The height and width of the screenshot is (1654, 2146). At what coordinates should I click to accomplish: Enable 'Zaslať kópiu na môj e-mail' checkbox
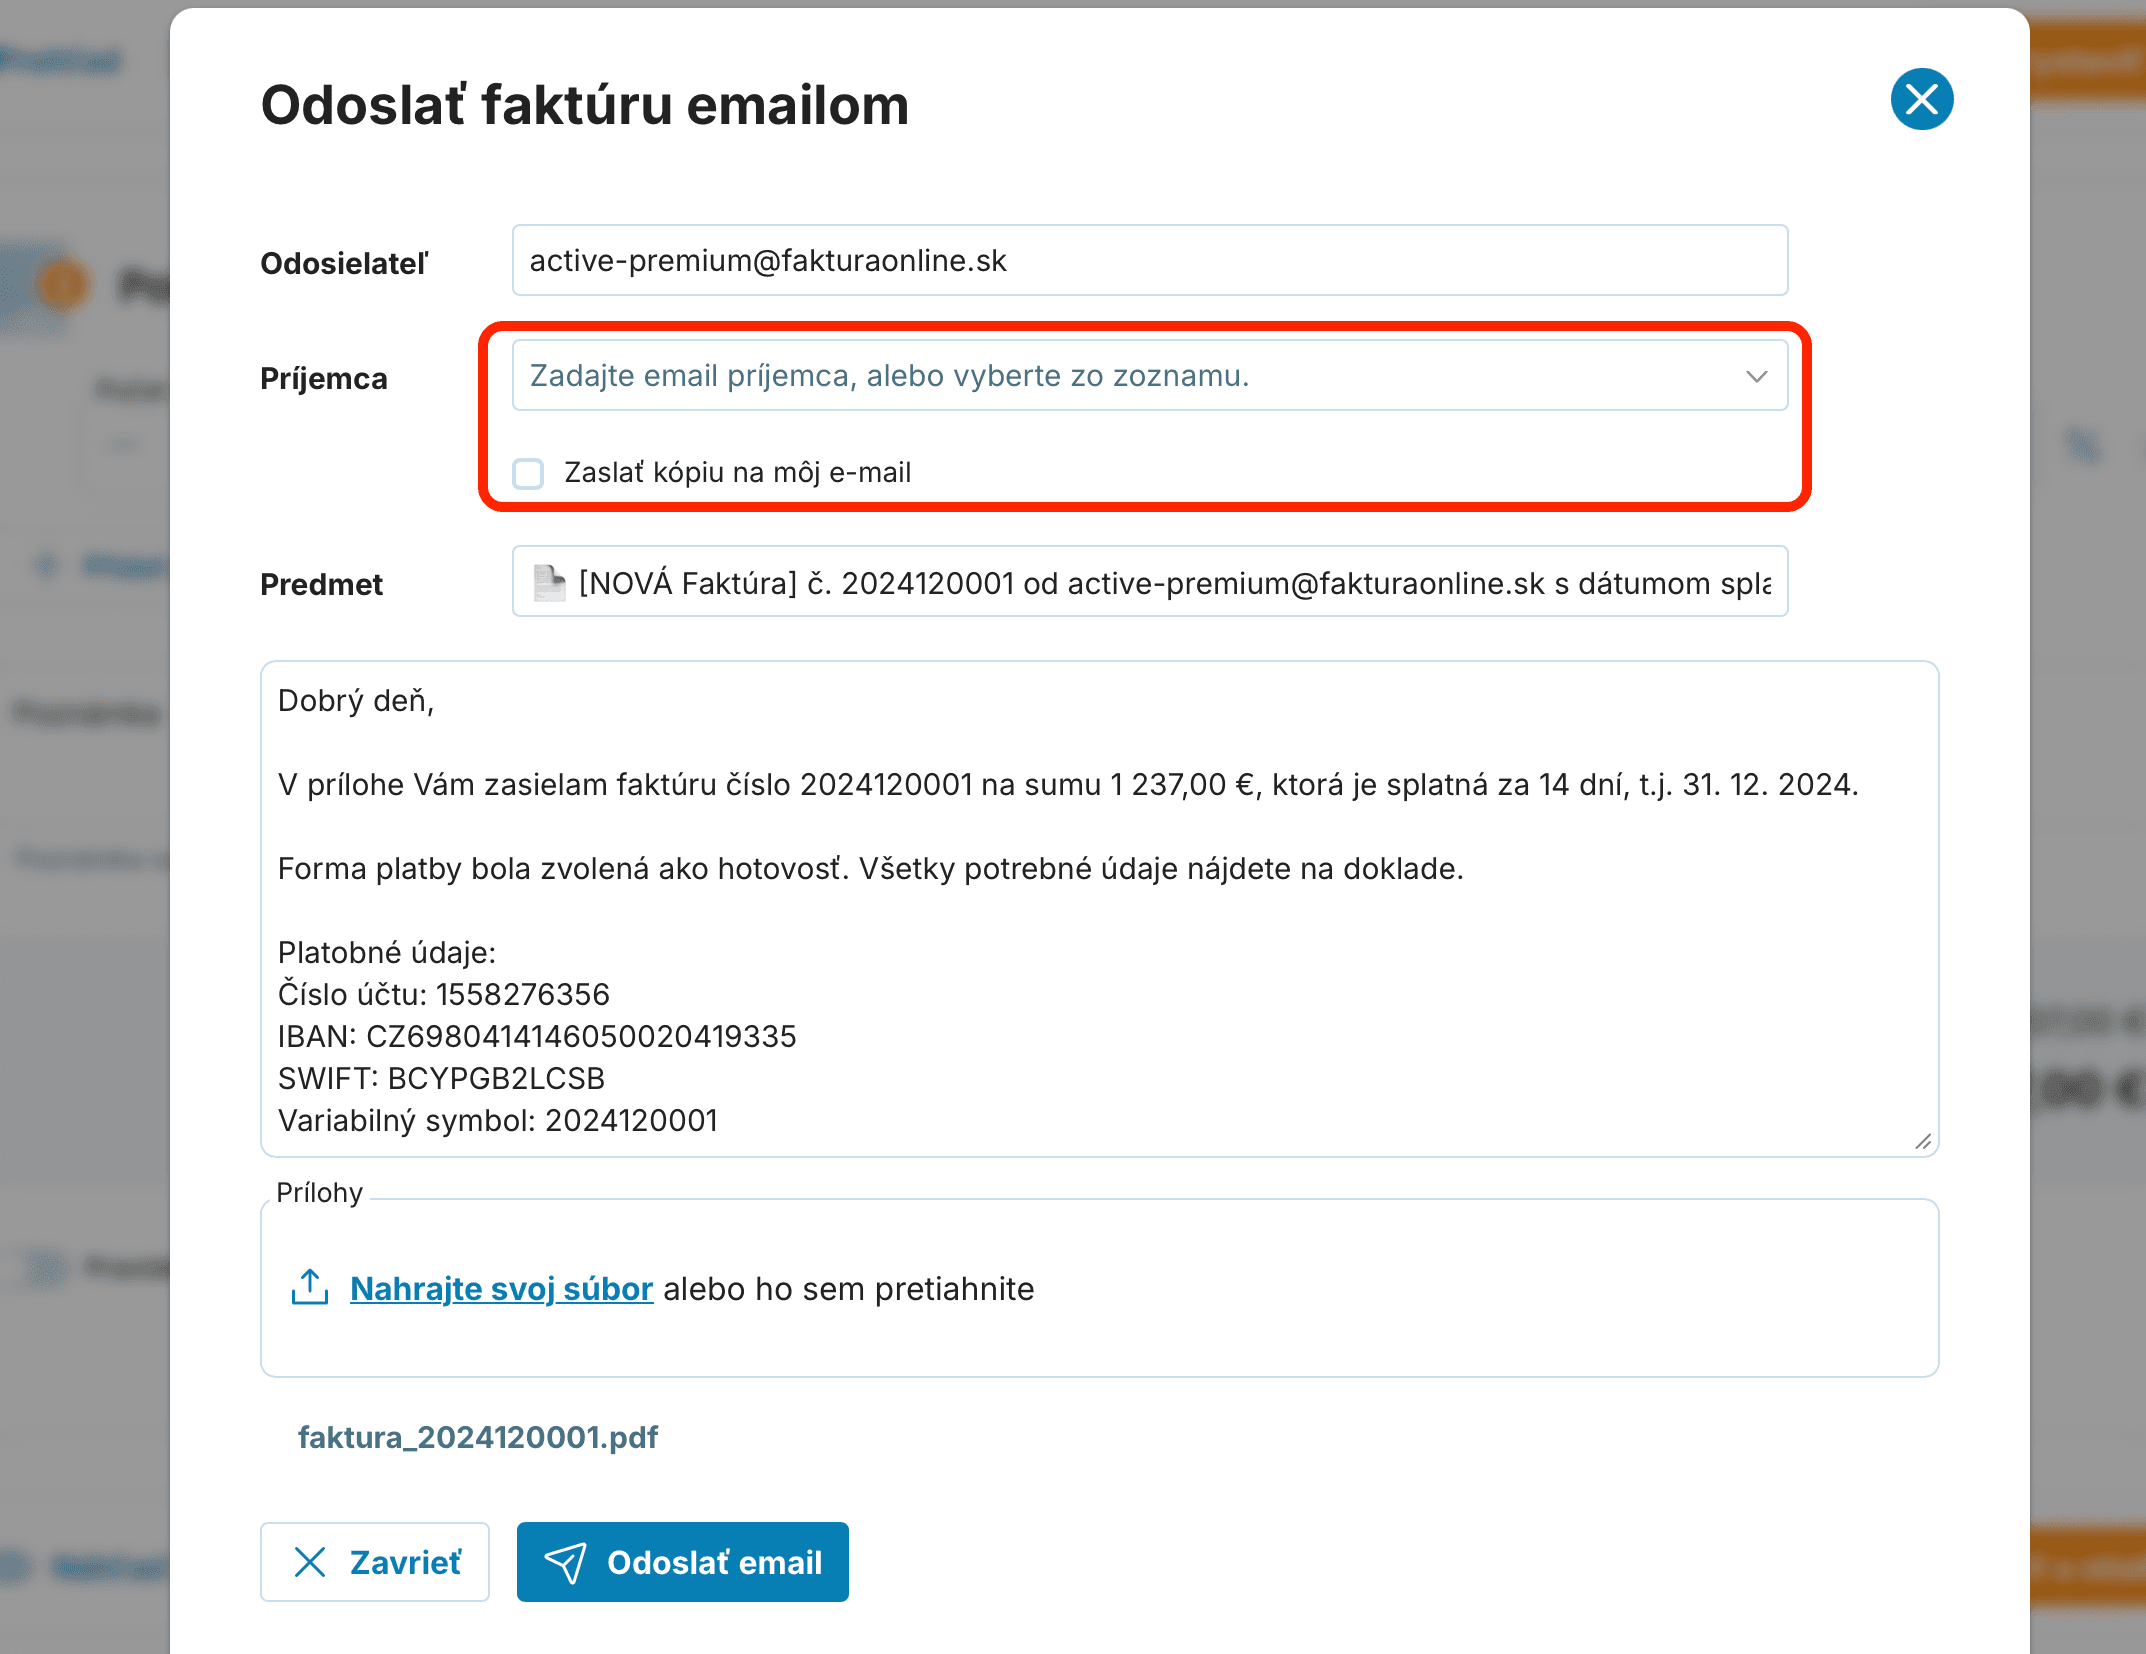coord(528,473)
